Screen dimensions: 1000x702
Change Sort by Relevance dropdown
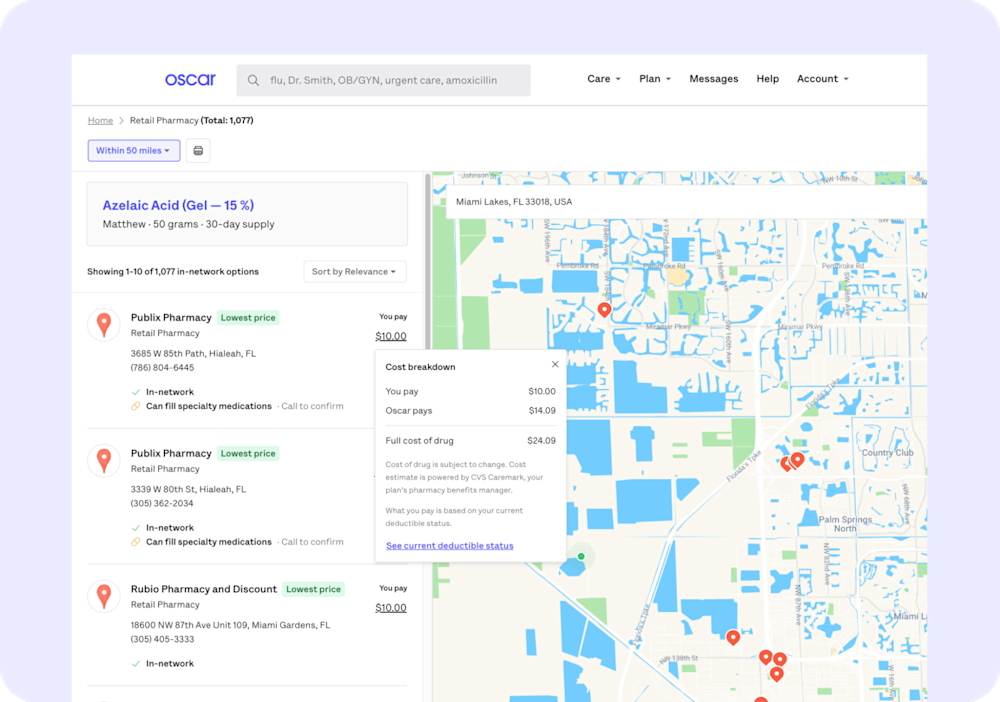tap(355, 272)
